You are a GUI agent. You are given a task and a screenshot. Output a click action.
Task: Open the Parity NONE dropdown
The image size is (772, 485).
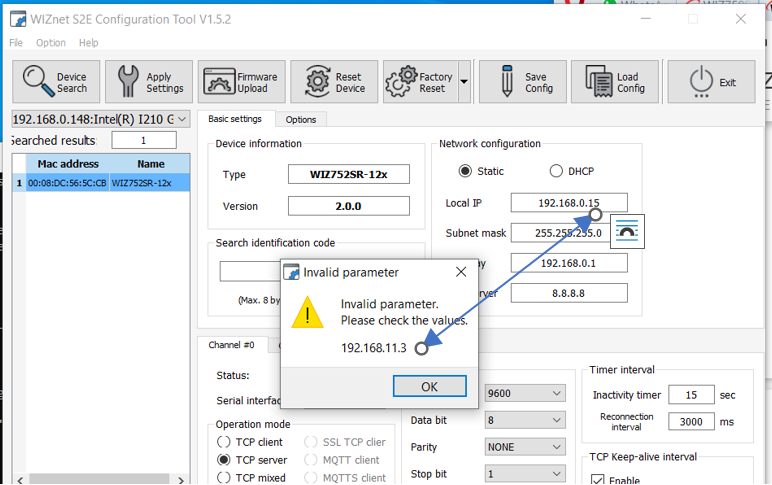coord(525,447)
